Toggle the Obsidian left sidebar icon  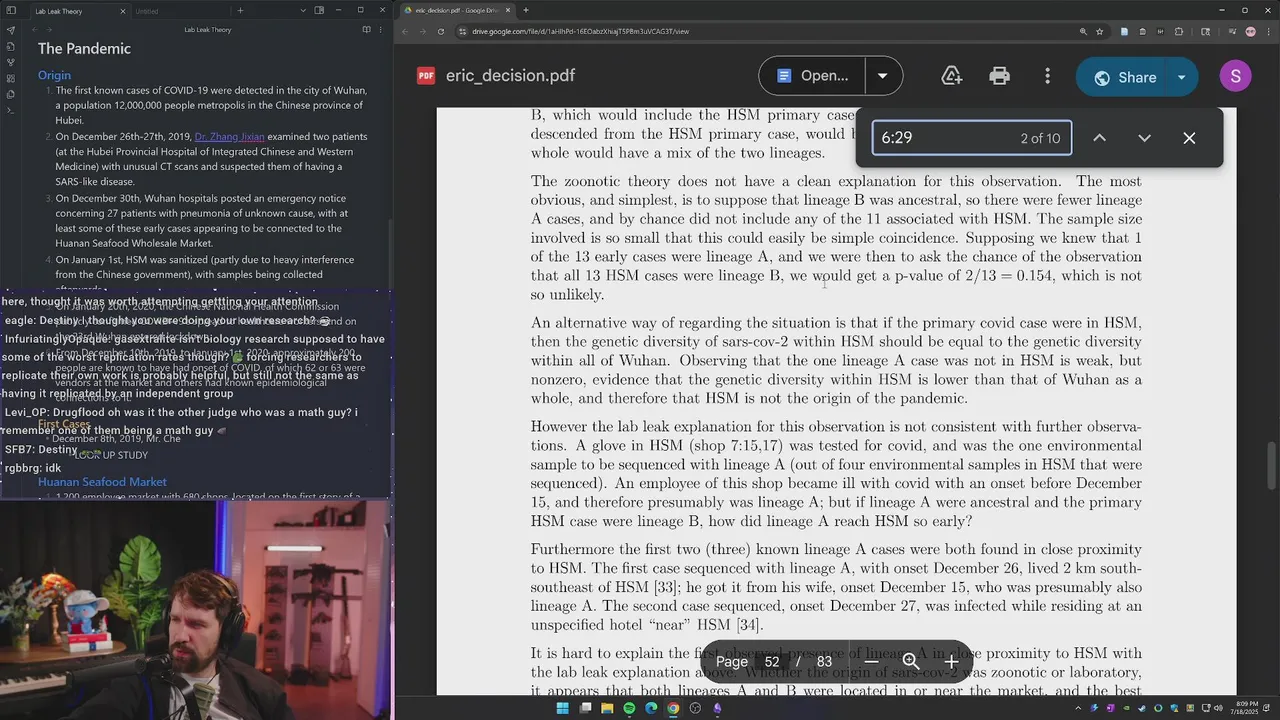pyautogui.click(x=11, y=11)
